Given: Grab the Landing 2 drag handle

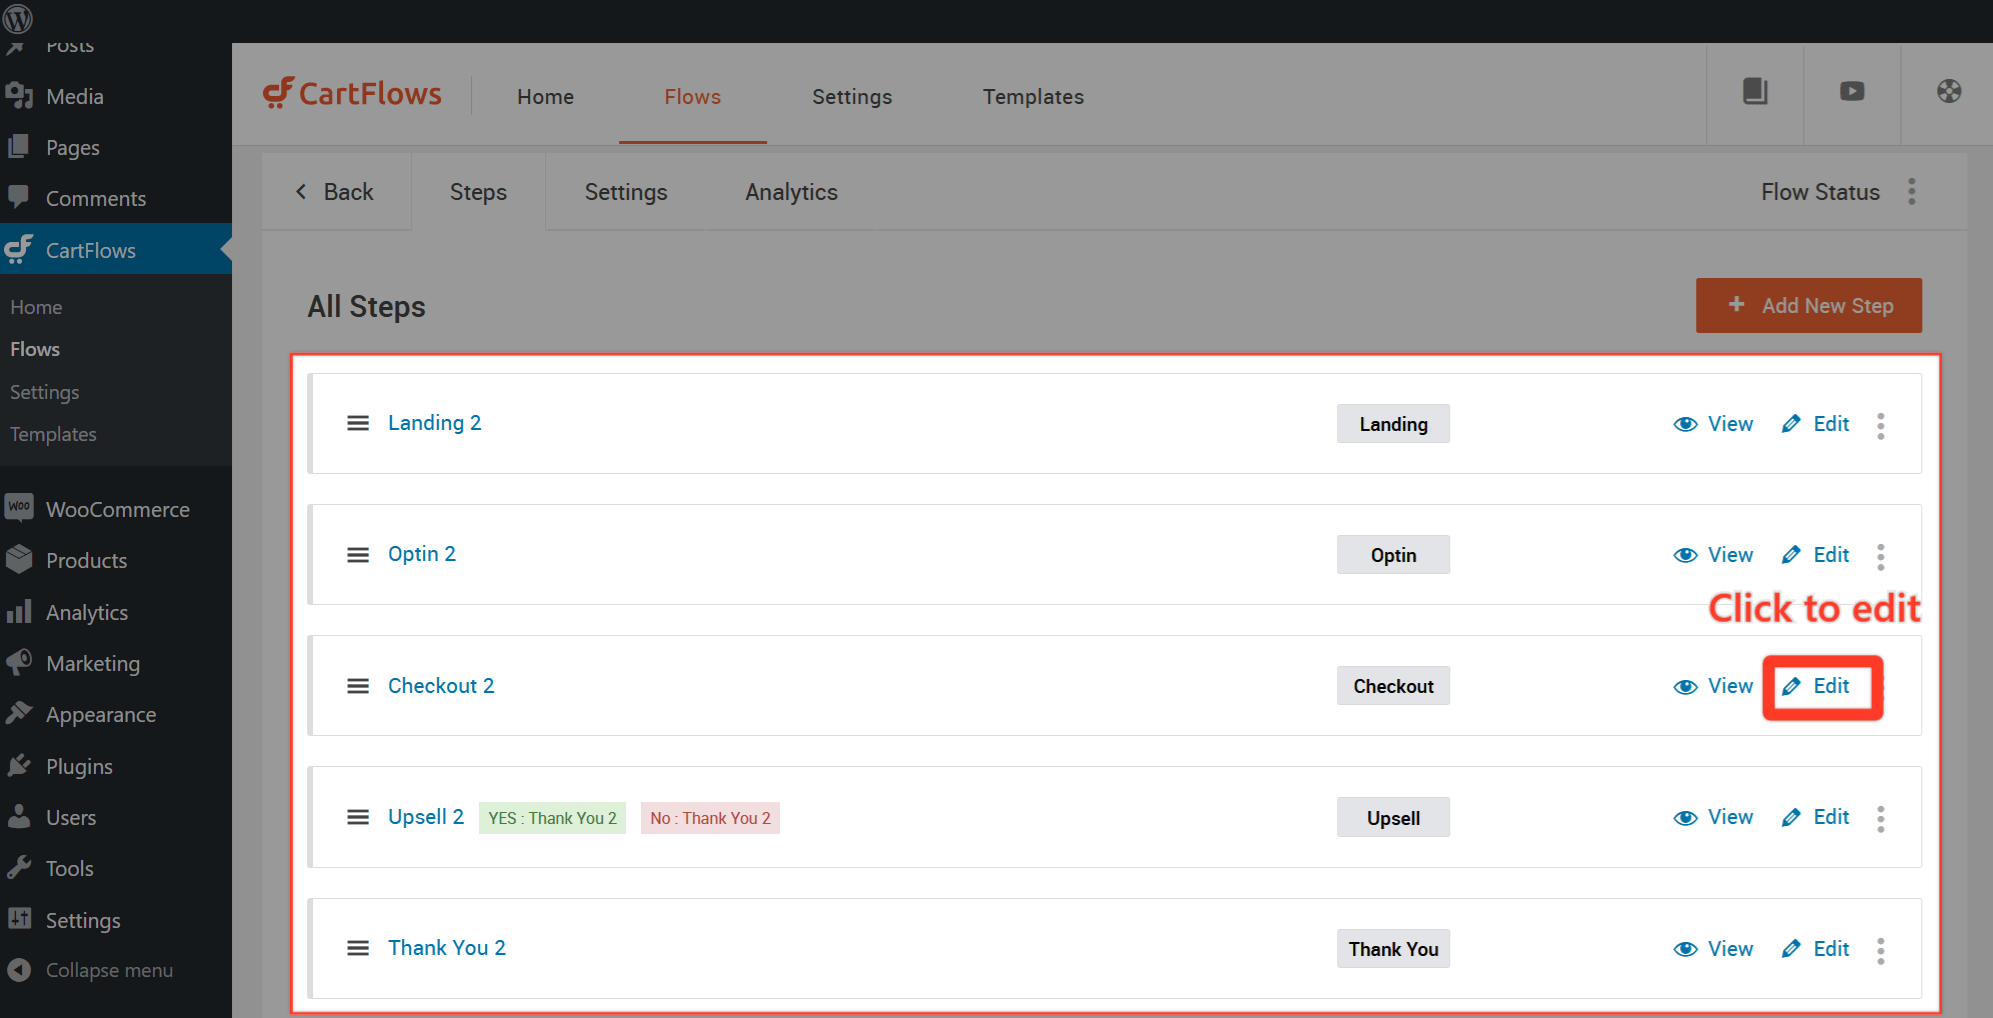Looking at the screenshot, I should (x=358, y=424).
